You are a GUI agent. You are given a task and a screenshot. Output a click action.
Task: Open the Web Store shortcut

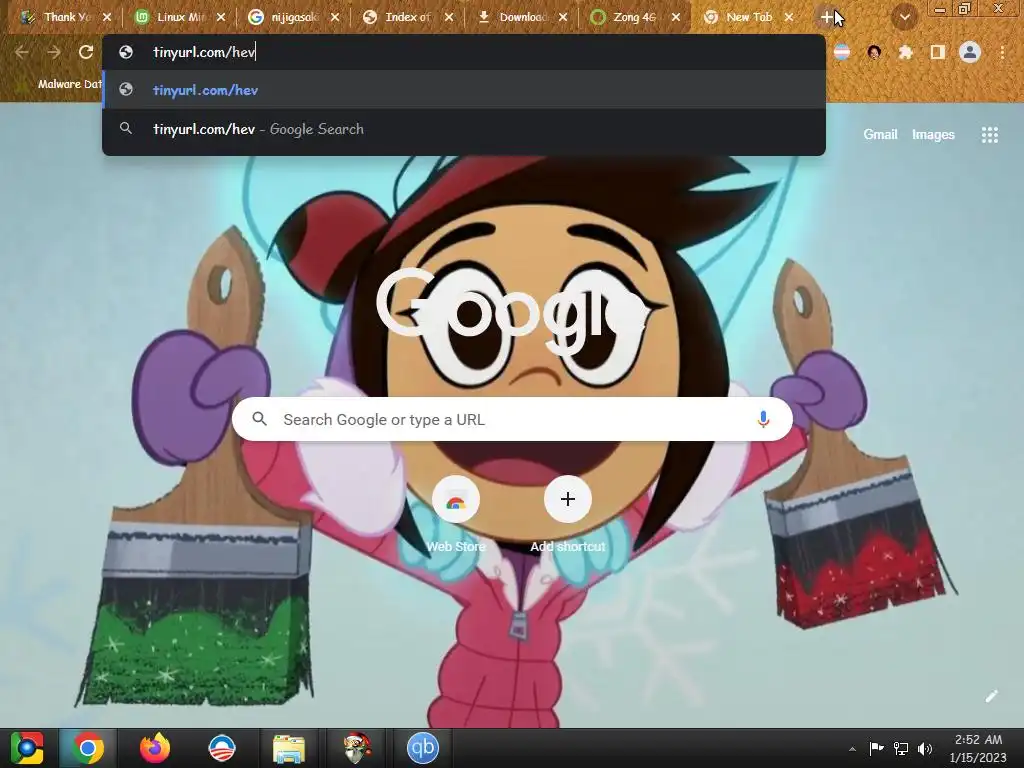[456, 514]
